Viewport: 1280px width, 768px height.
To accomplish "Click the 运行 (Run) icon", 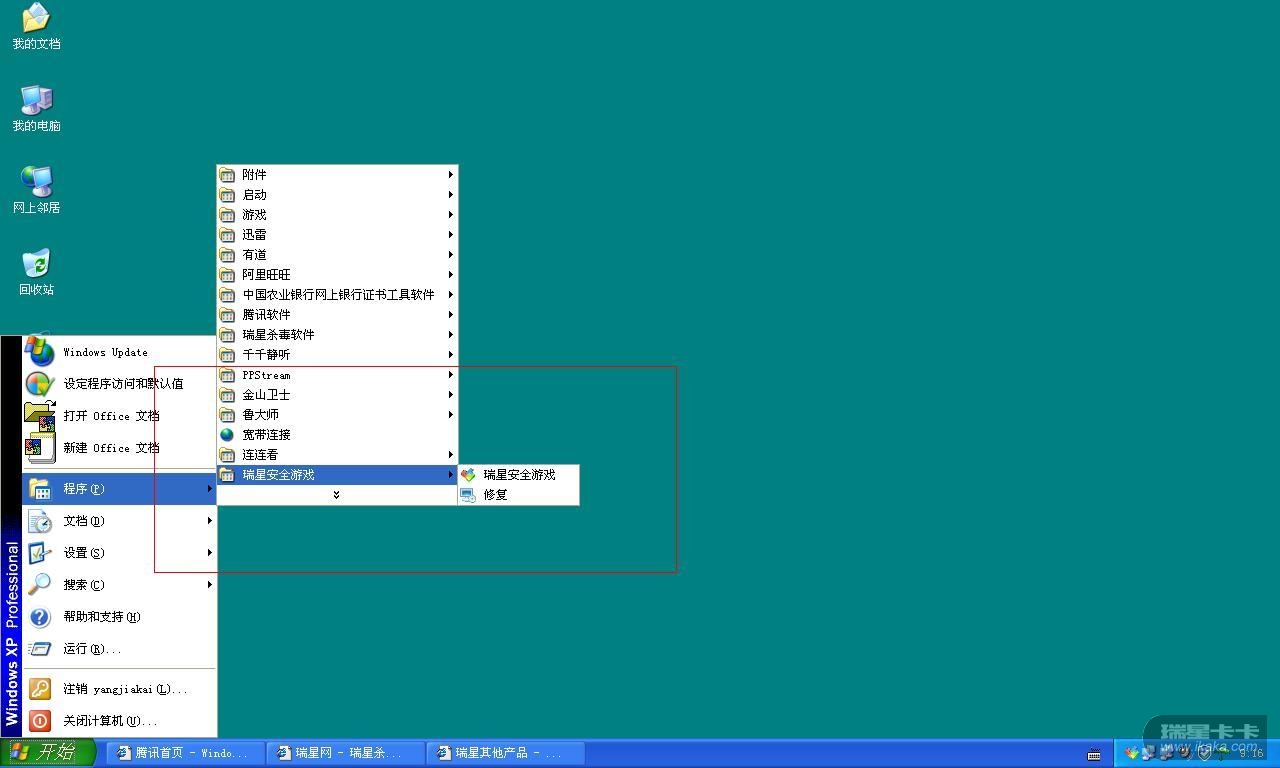I will coord(40,649).
